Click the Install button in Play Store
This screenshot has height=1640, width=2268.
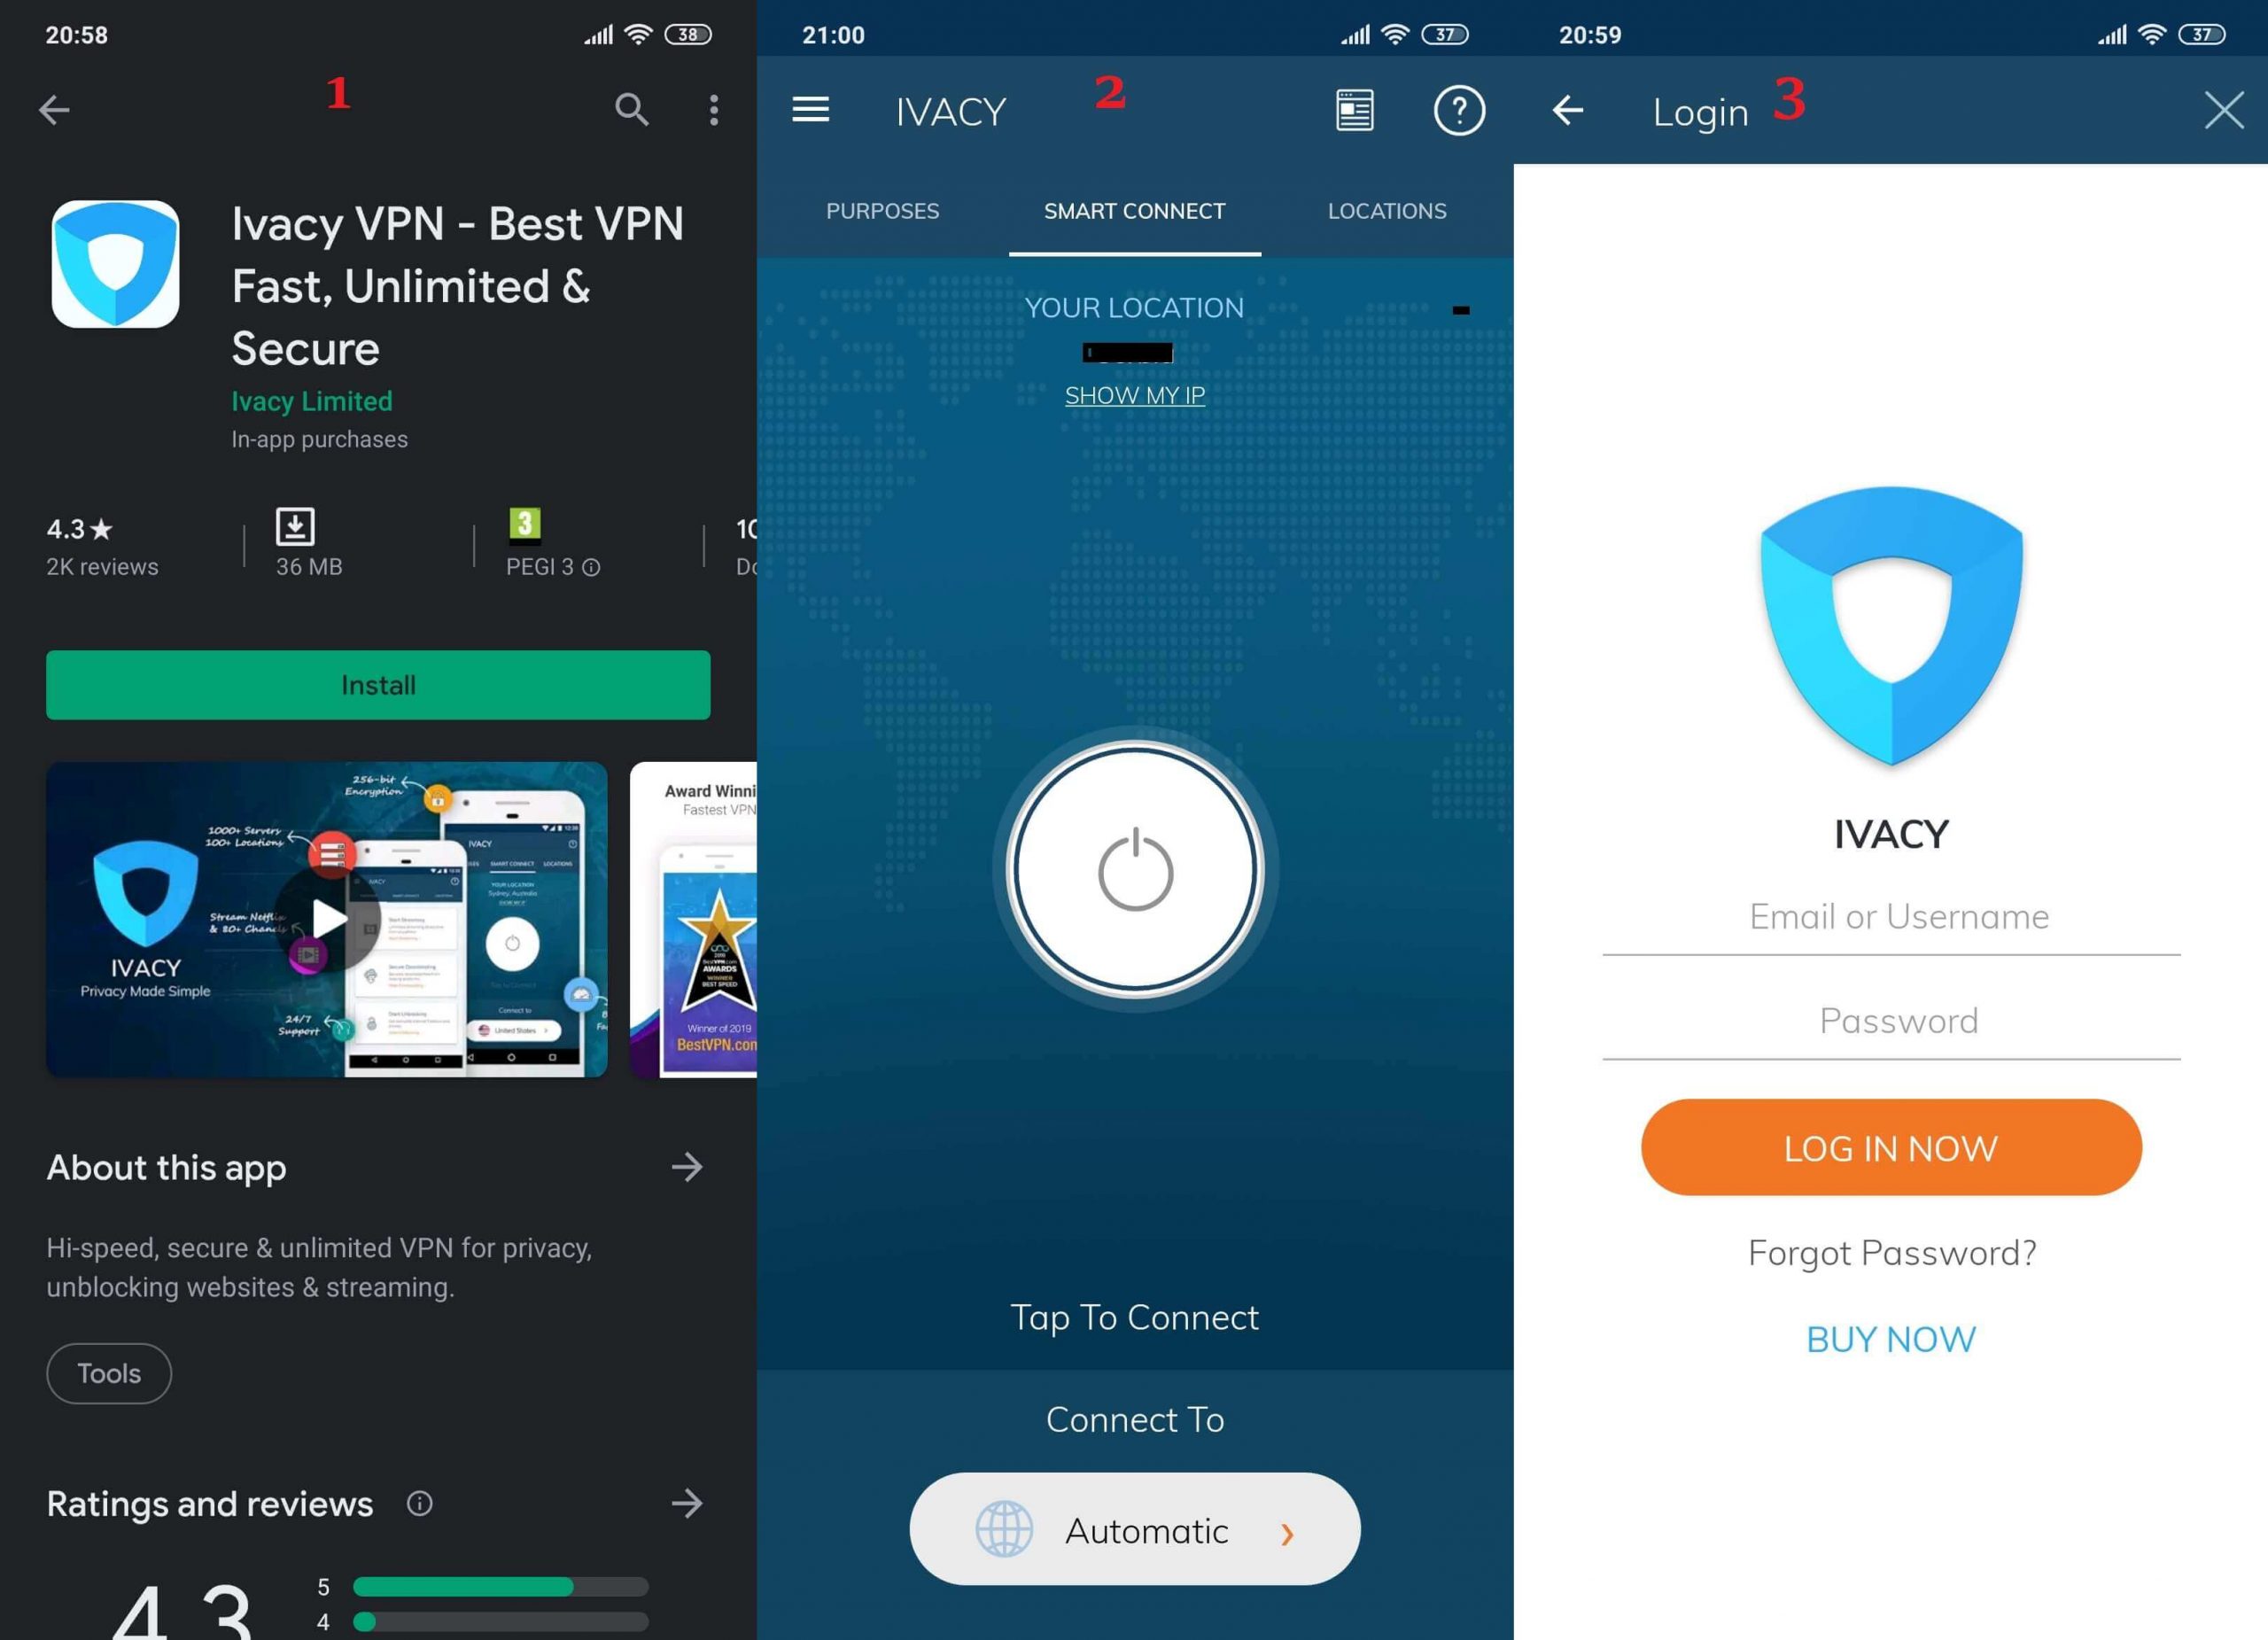377,683
